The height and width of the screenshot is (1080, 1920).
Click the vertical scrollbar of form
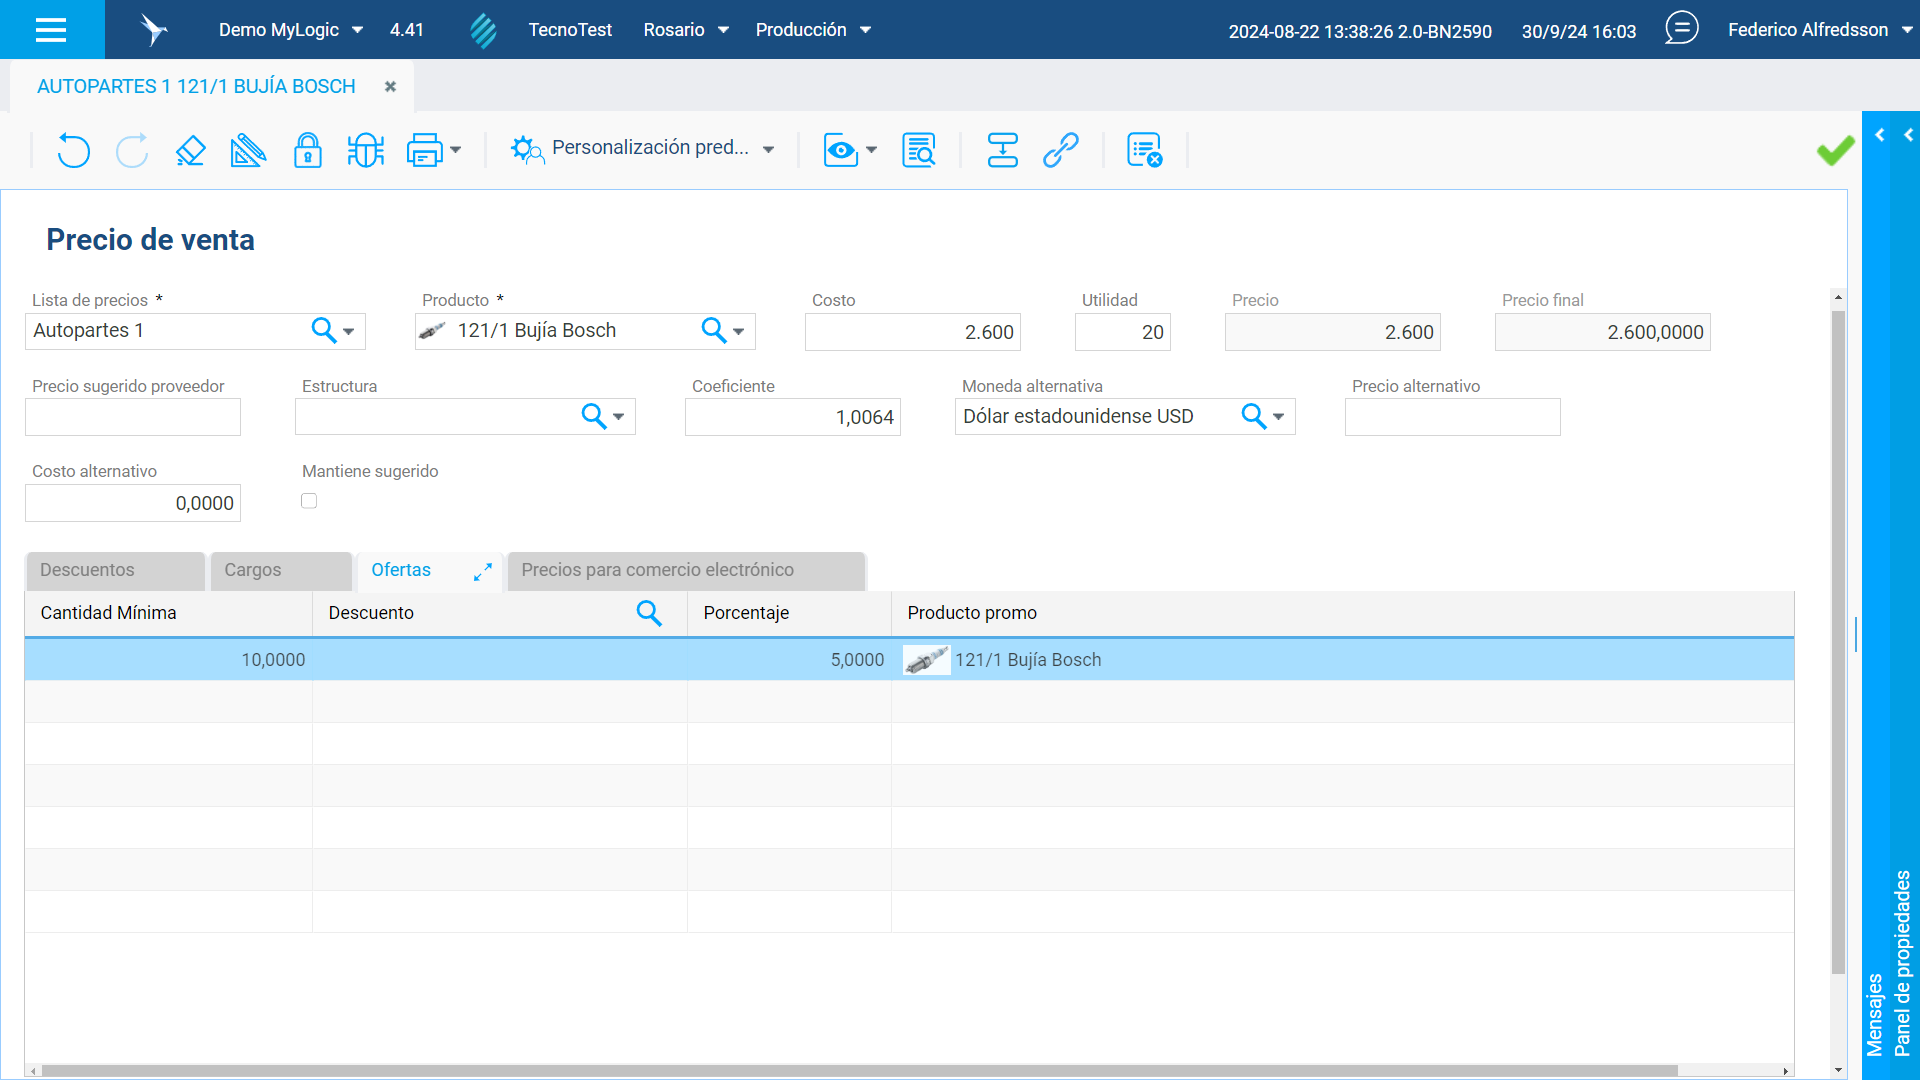[x=1838, y=640]
